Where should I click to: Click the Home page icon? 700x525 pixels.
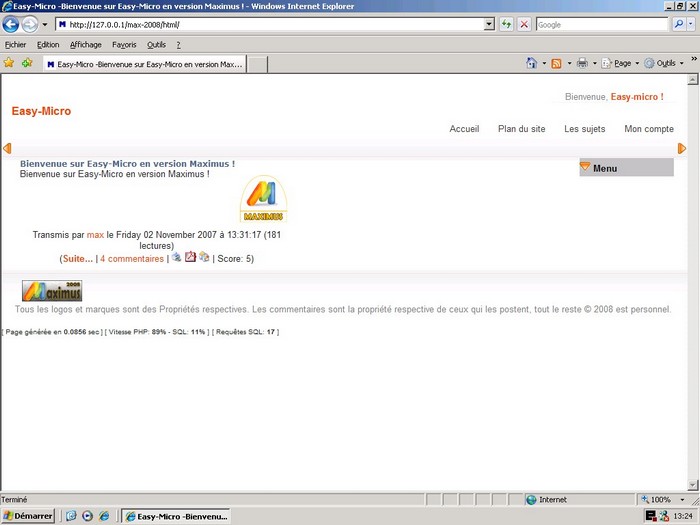531,63
